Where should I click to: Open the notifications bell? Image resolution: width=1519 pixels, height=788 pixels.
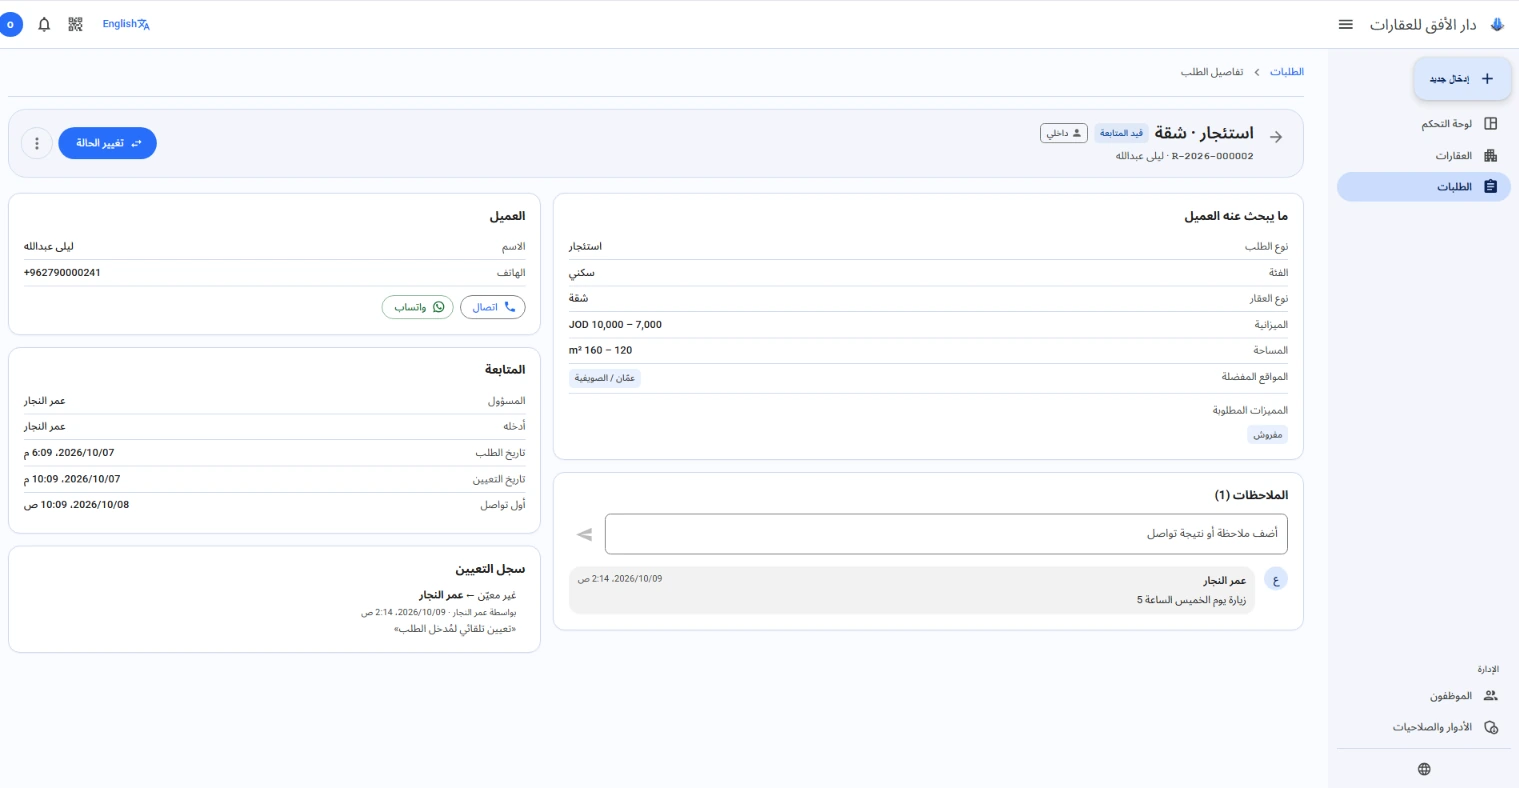(44, 24)
